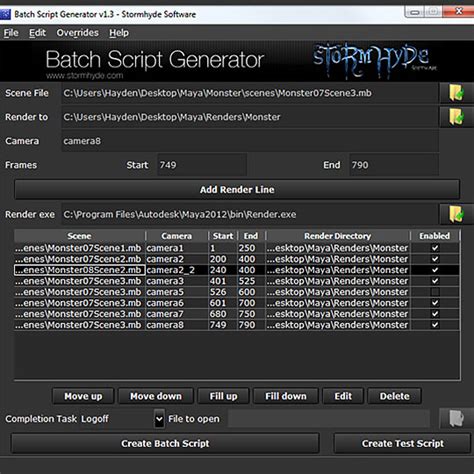Browse for the Render exe with its folder icon
The height and width of the screenshot is (474, 474).
point(456,214)
